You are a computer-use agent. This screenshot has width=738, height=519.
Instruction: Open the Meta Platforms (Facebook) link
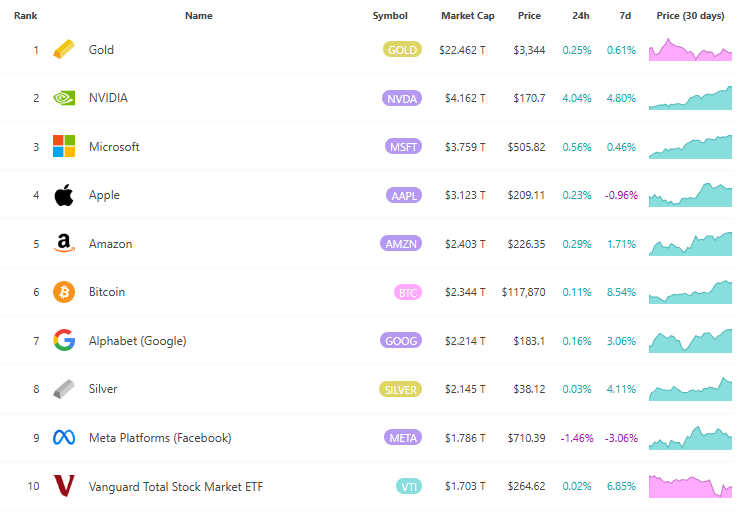160,438
